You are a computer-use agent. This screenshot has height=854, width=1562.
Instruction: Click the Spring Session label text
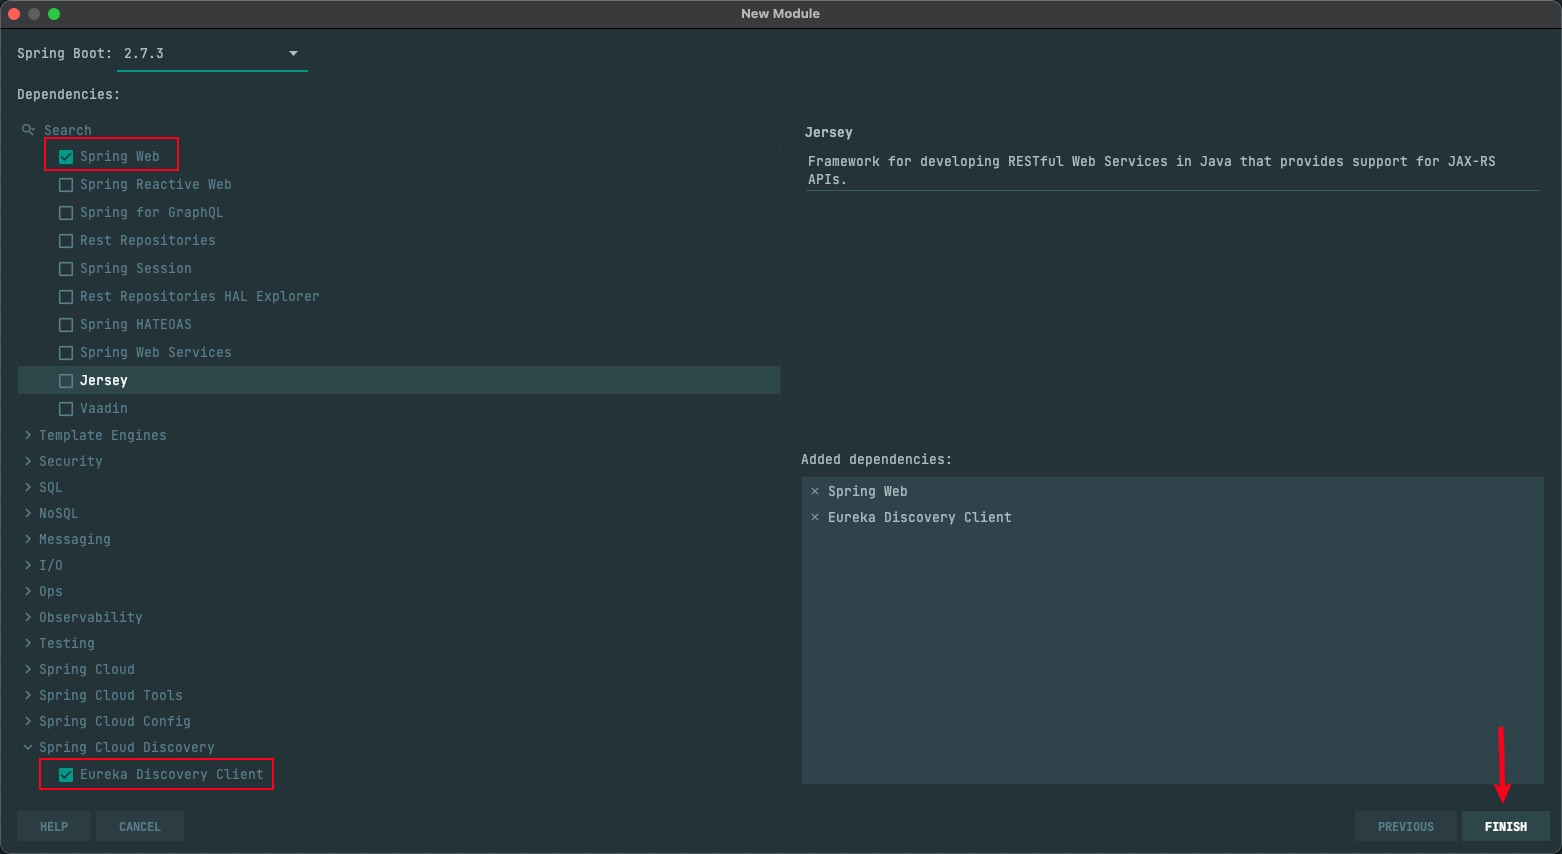click(136, 269)
